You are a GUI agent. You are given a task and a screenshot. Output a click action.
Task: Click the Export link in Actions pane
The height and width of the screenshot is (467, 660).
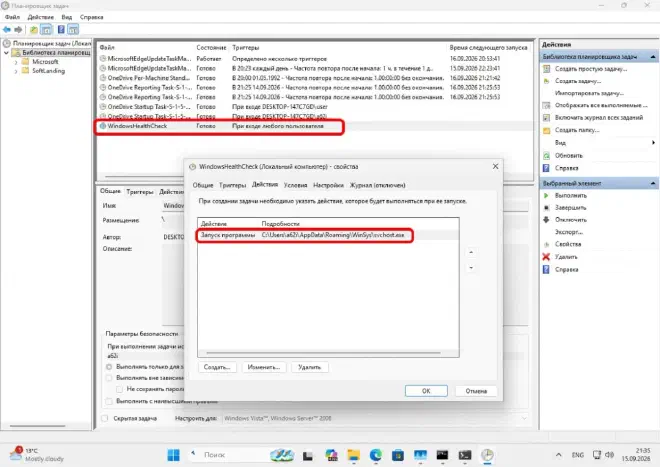tap(568, 232)
